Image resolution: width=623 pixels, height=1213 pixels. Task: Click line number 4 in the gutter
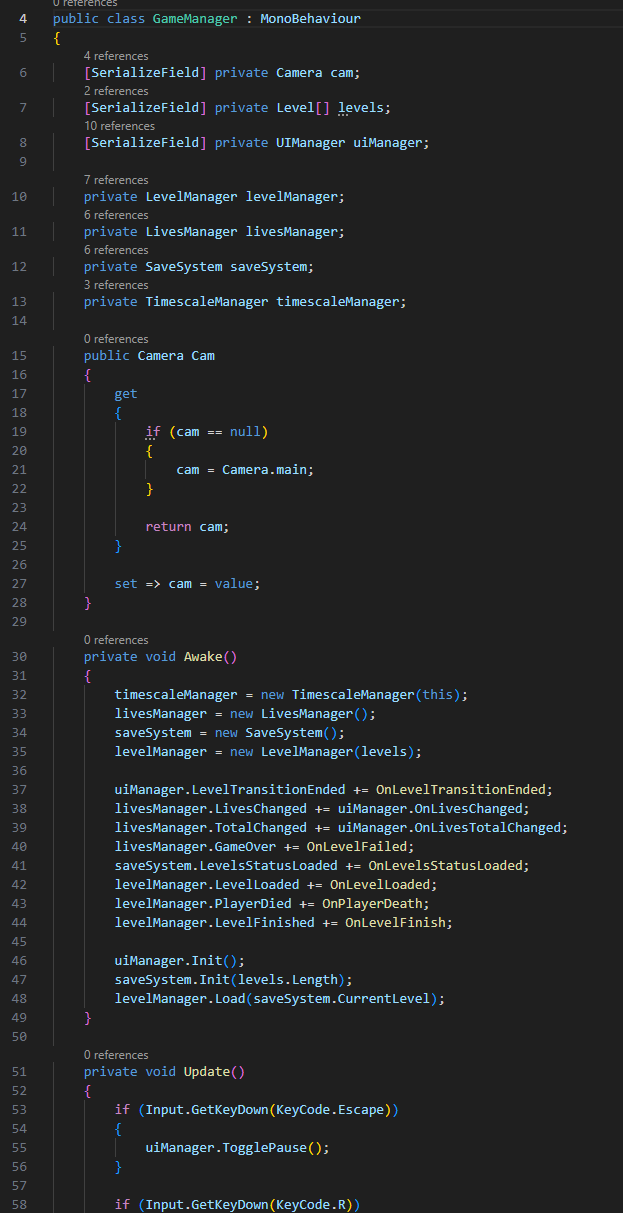point(23,19)
